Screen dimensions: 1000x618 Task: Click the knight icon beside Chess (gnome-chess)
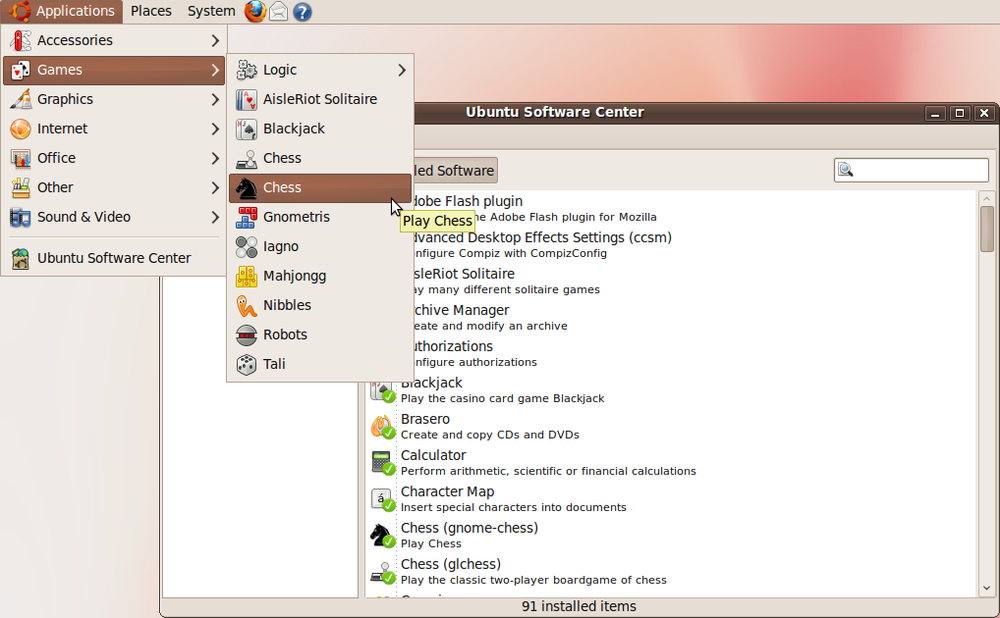tap(382, 535)
